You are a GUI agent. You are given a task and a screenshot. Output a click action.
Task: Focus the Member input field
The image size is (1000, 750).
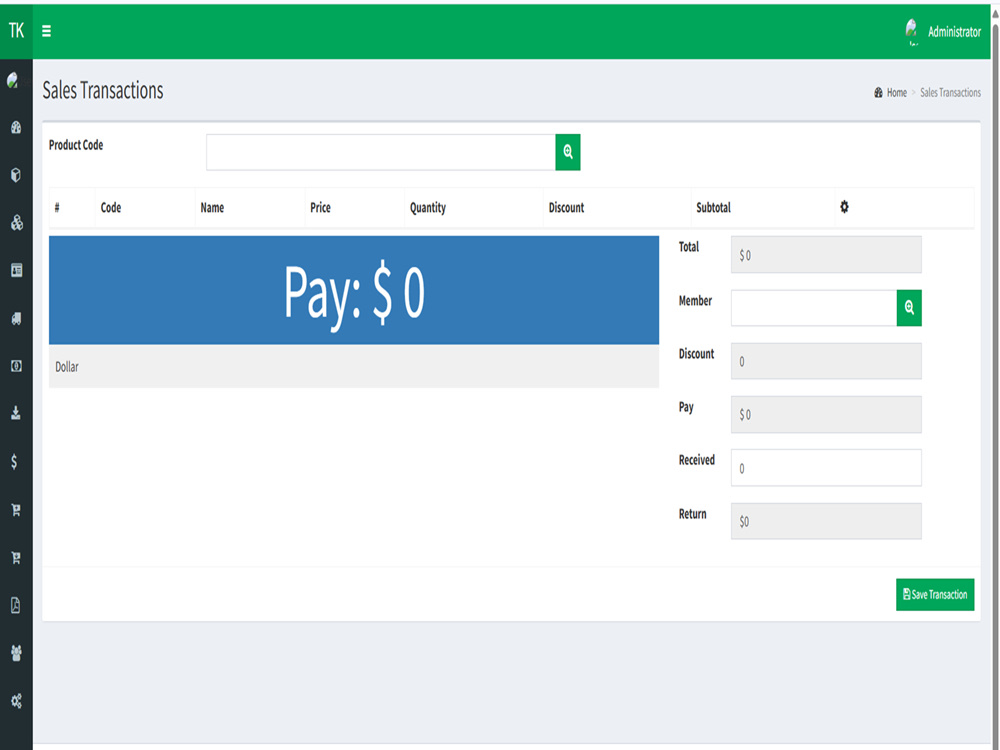click(x=814, y=308)
